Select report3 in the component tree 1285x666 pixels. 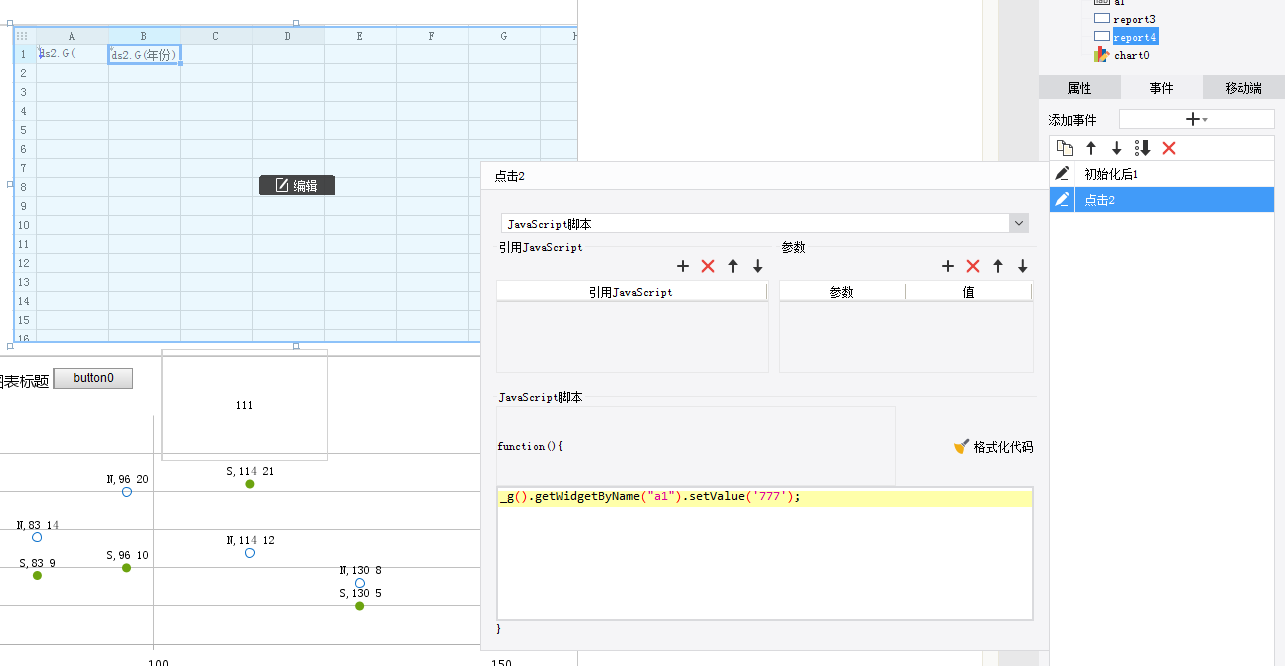pos(1134,19)
